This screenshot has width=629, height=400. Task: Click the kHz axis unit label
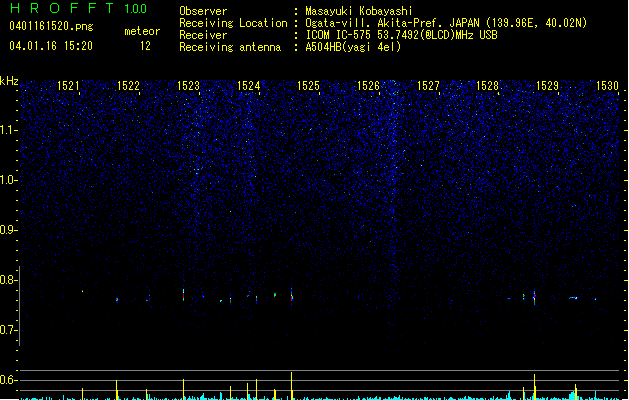(9, 81)
